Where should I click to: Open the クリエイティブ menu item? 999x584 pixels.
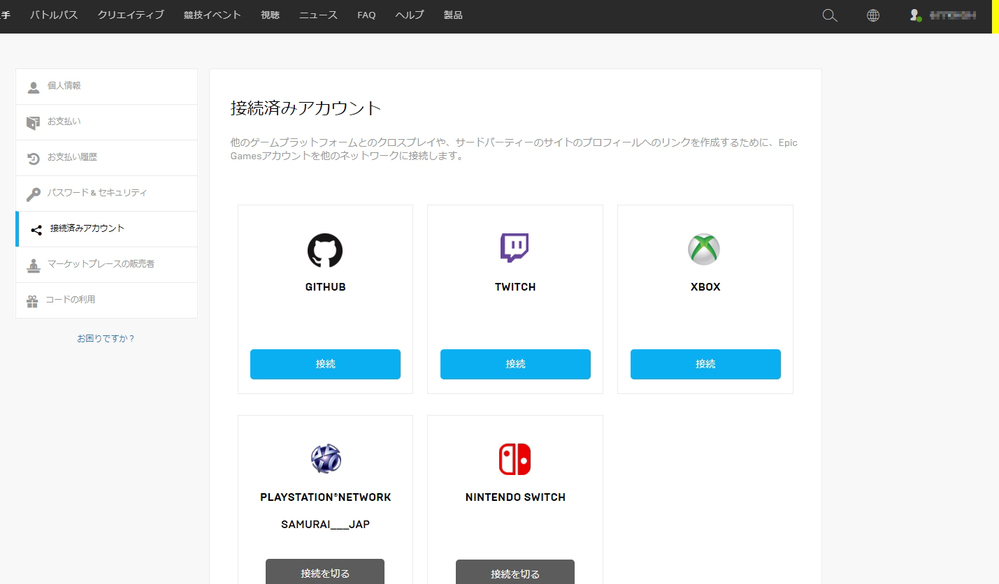(x=131, y=15)
